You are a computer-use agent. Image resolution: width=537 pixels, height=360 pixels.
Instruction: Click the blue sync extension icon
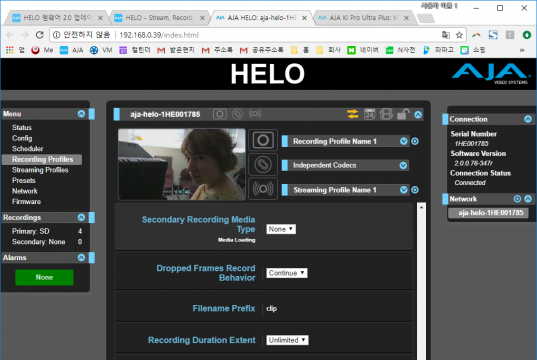pyautogui.click(x=493, y=35)
